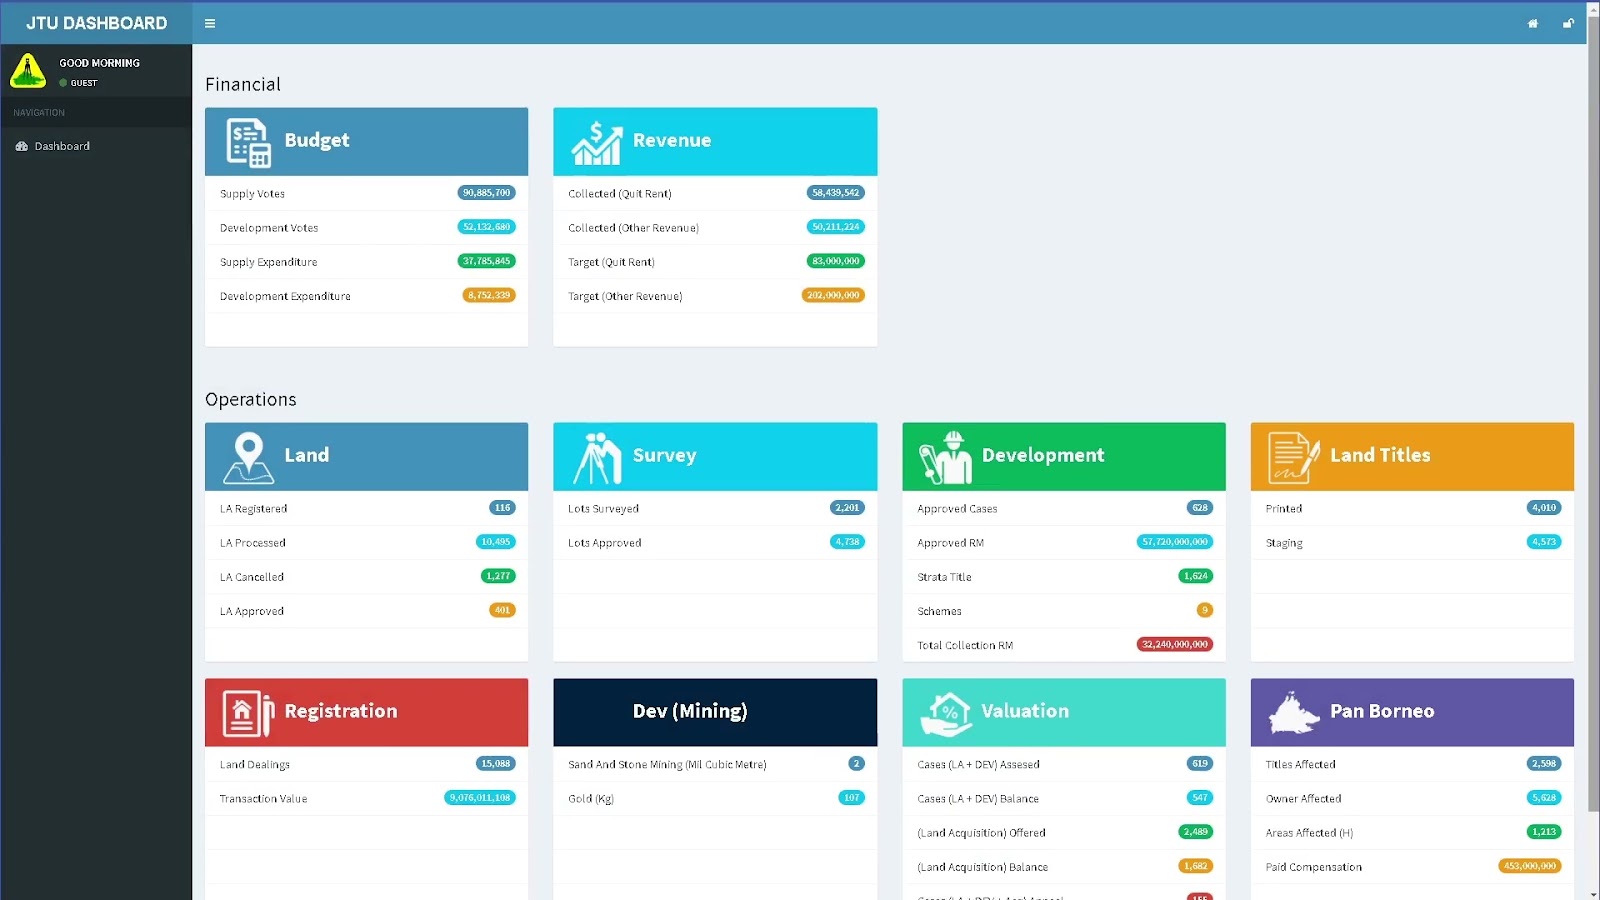Click the Development Votes value badge

486,227
